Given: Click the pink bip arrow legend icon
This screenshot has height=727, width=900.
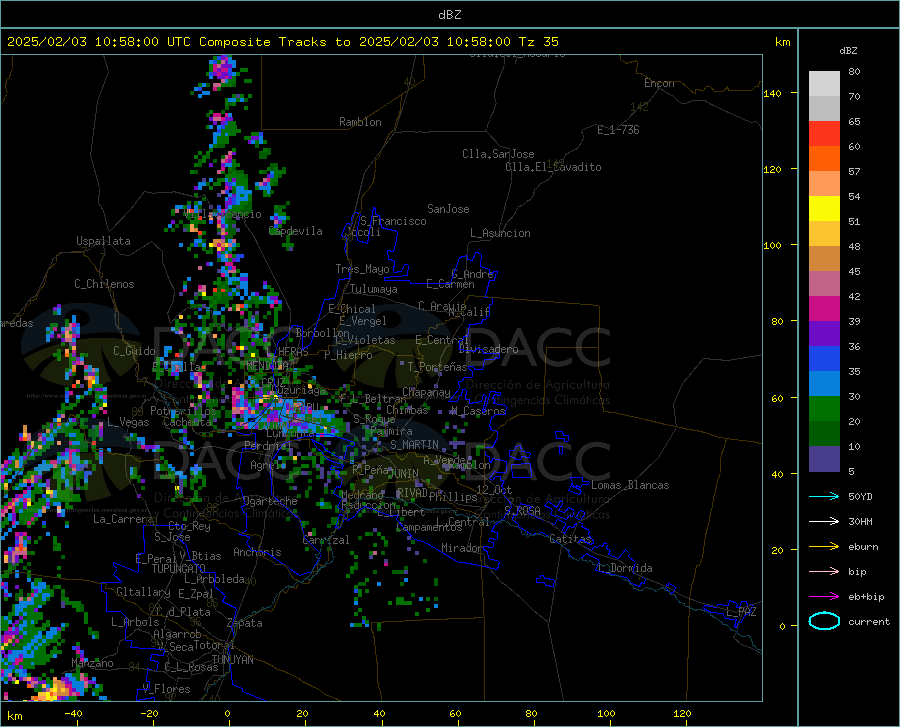Looking at the screenshot, I should click(x=824, y=572).
